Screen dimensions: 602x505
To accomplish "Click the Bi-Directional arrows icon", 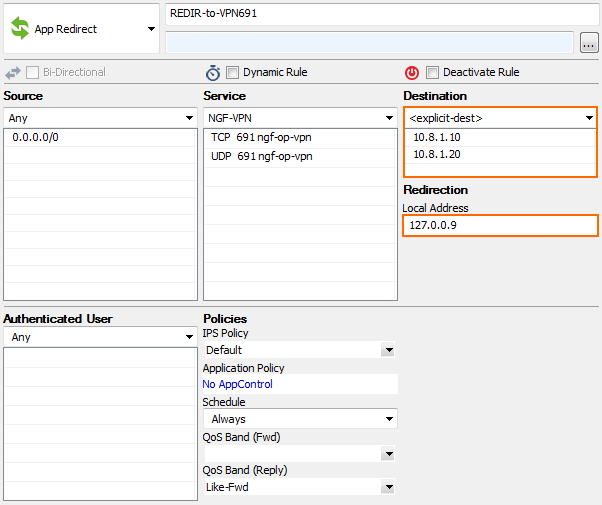I will point(13,73).
